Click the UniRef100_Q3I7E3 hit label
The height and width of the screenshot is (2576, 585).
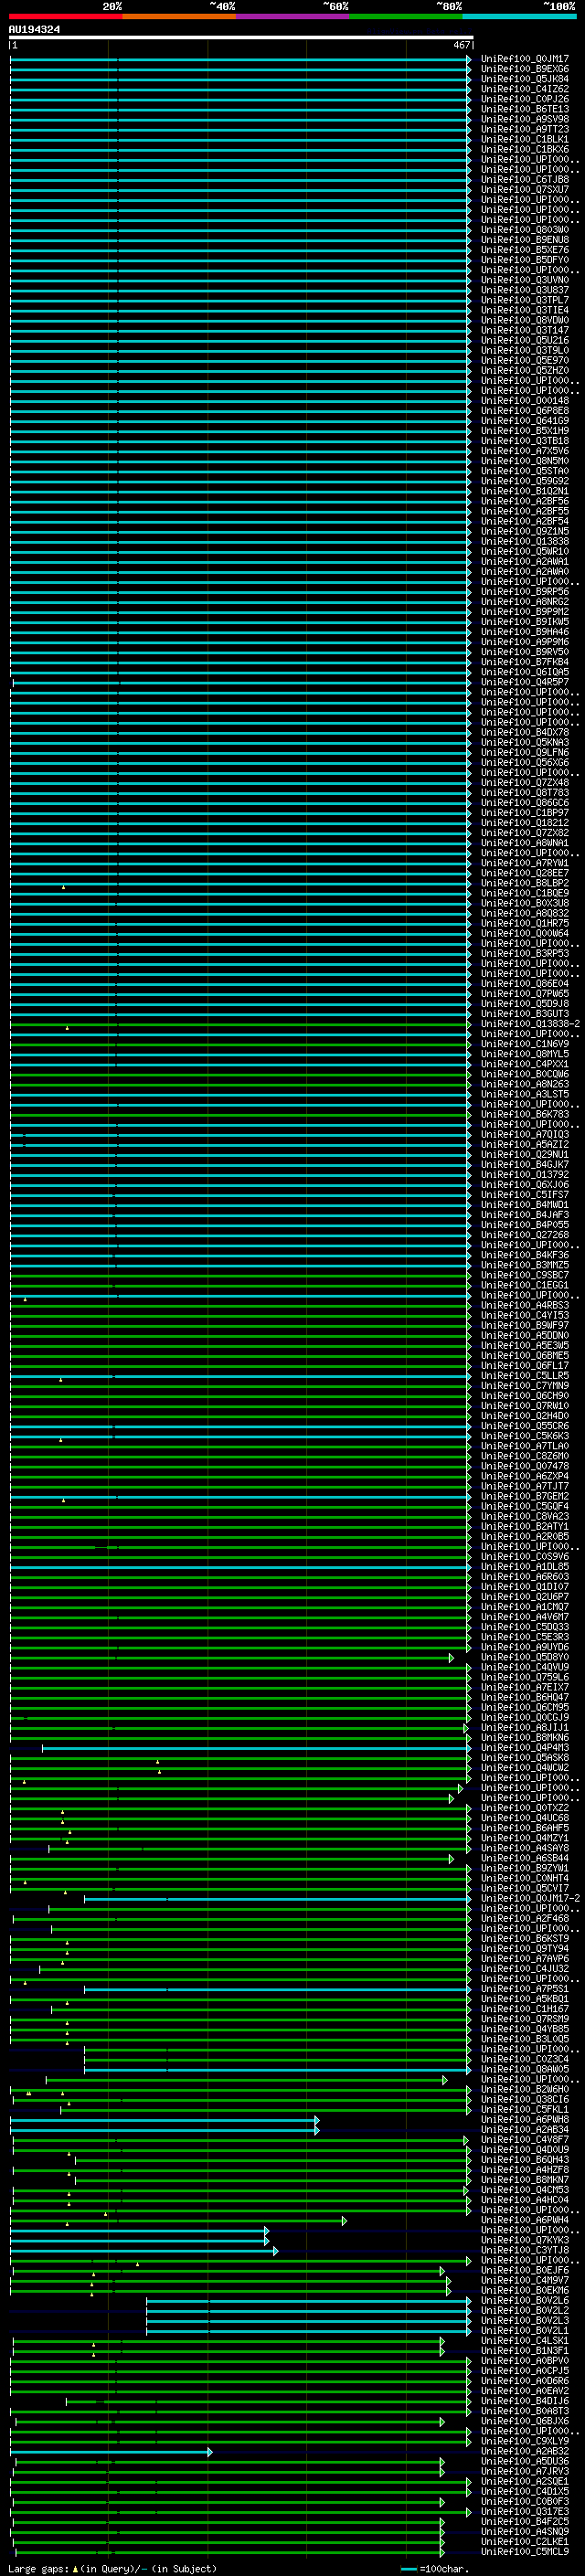[524, 2511]
